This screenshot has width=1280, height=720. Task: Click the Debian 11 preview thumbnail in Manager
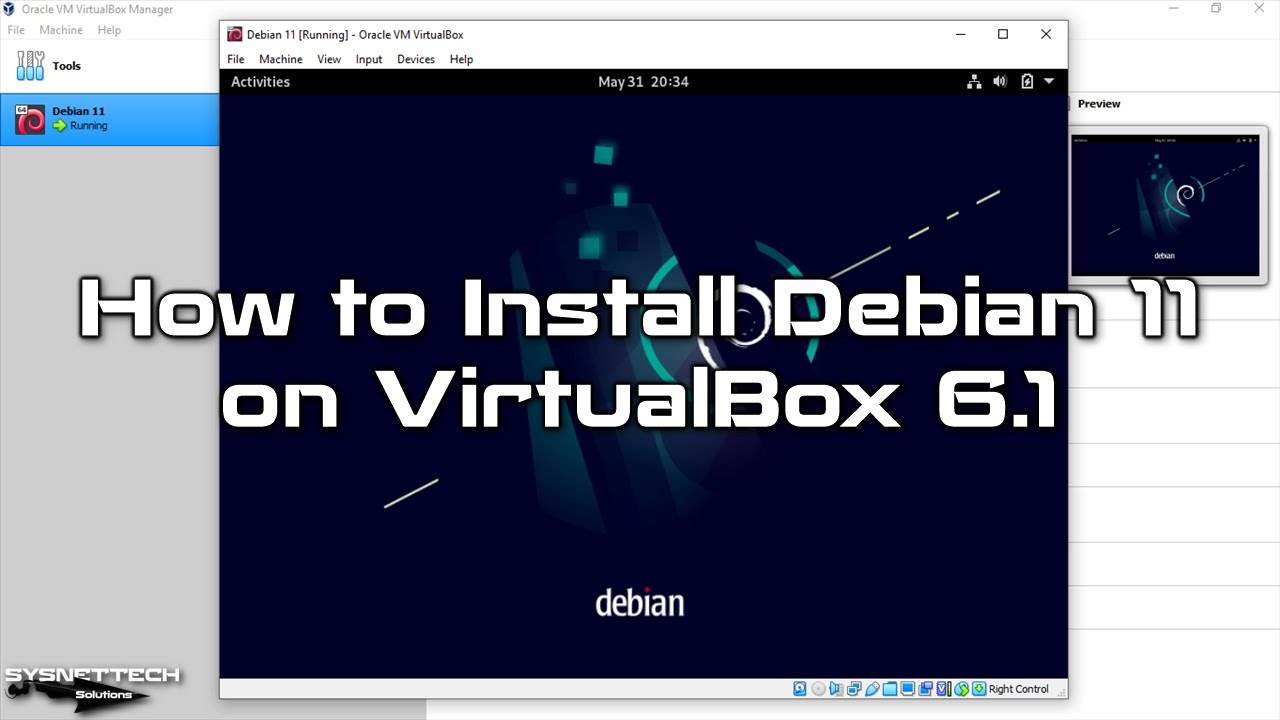tap(1165, 205)
